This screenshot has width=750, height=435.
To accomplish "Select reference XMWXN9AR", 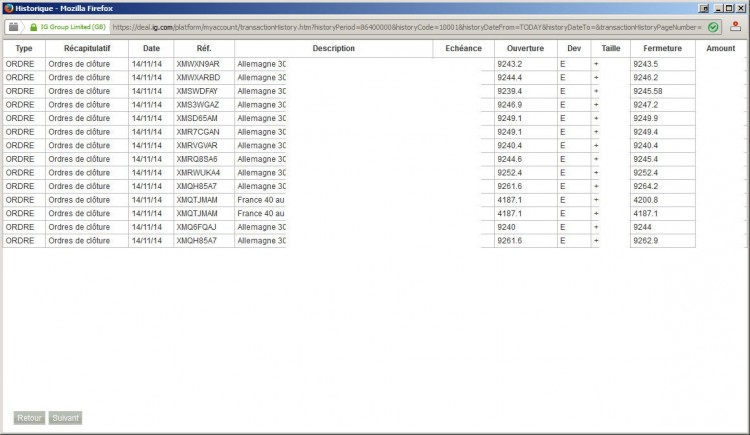I will click(198, 64).
